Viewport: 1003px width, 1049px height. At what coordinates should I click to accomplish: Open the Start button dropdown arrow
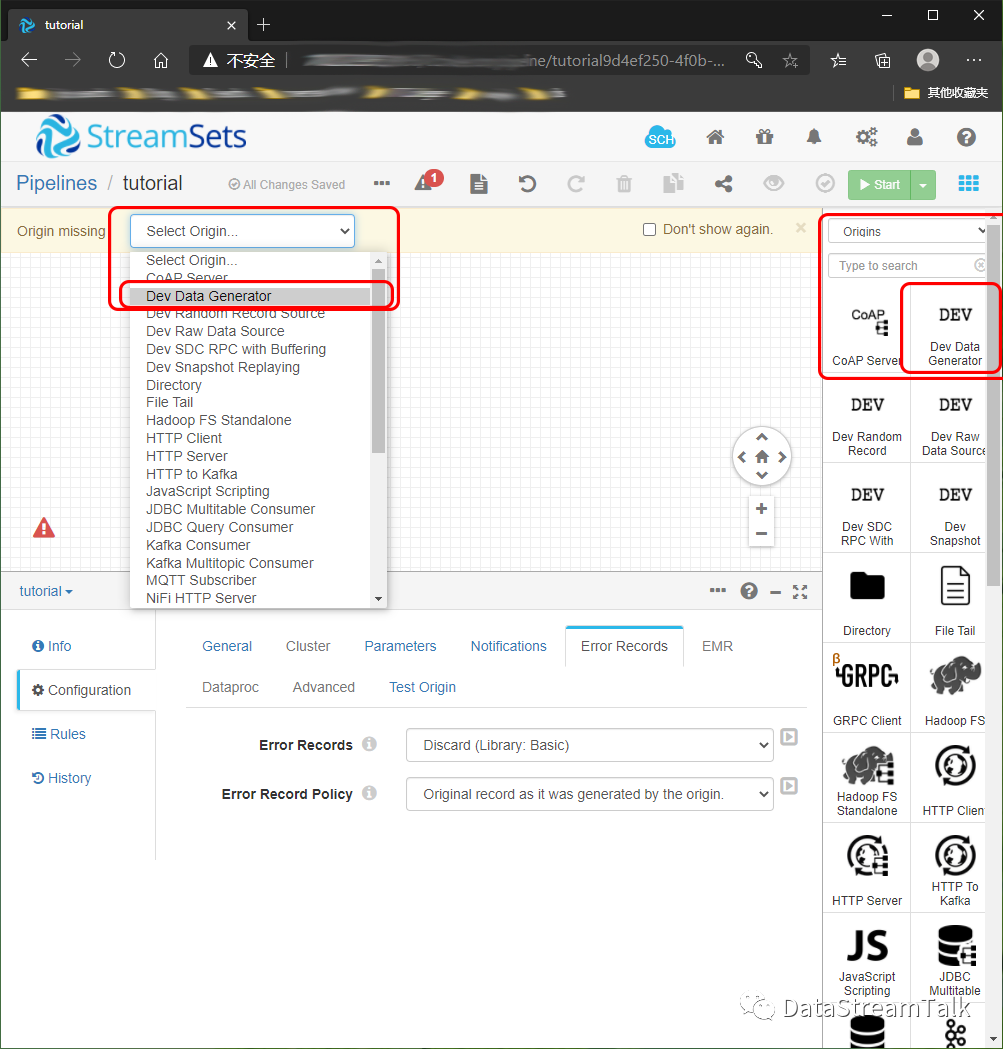coord(923,185)
